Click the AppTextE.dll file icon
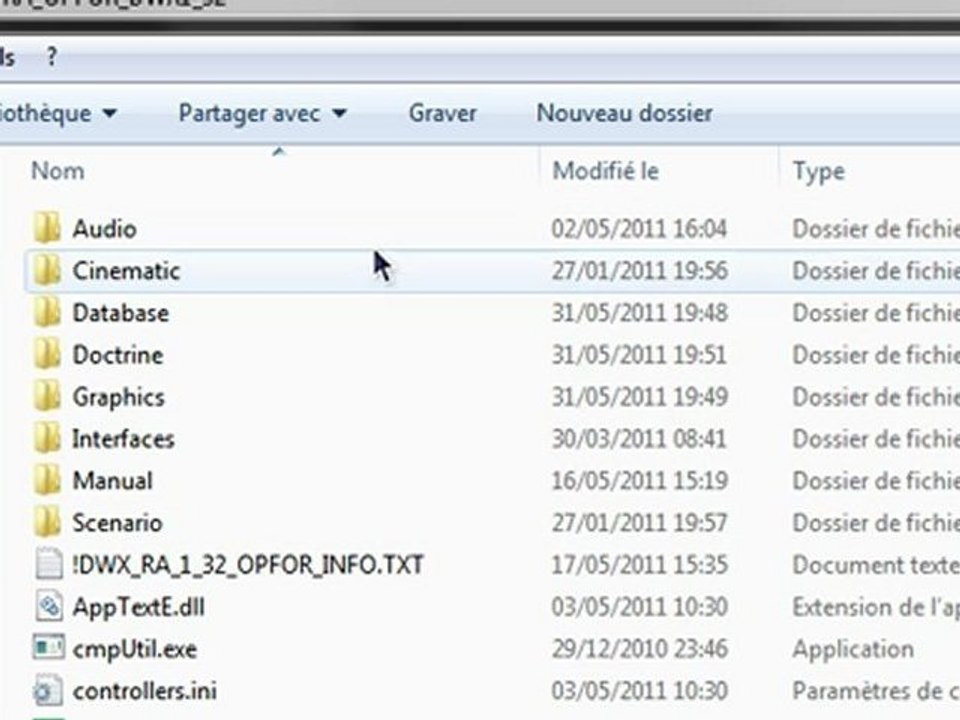The height and width of the screenshot is (720, 960). pos(48,607)
